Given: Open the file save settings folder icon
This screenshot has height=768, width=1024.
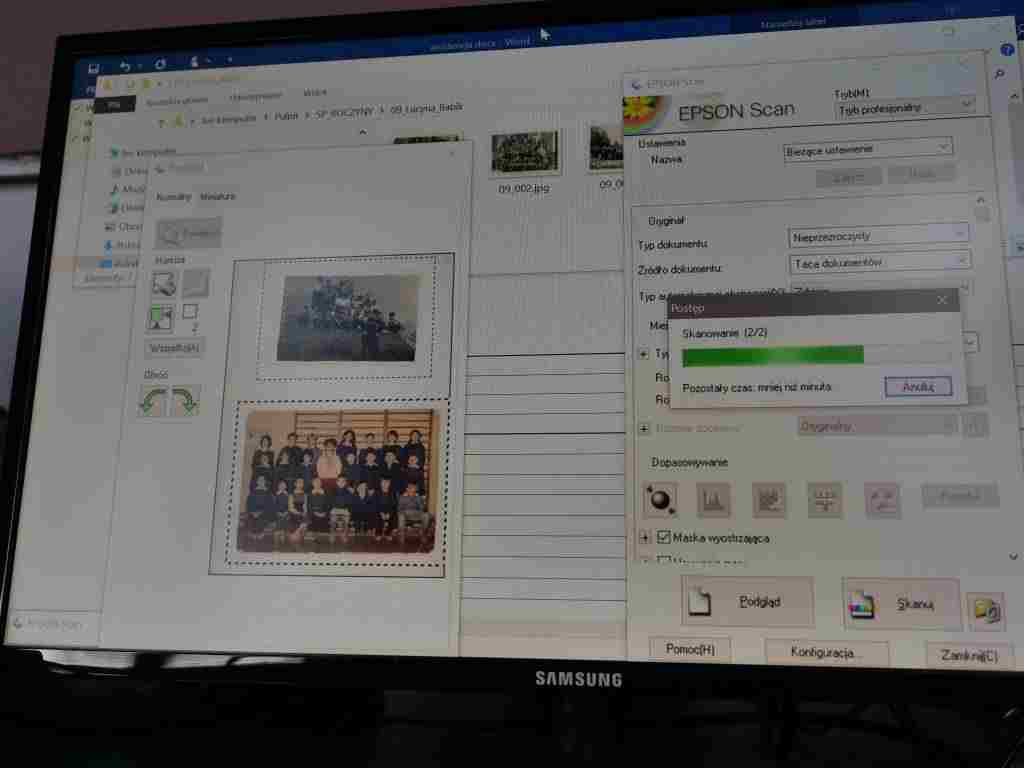Looking at the screenshot, I should 986,611.
